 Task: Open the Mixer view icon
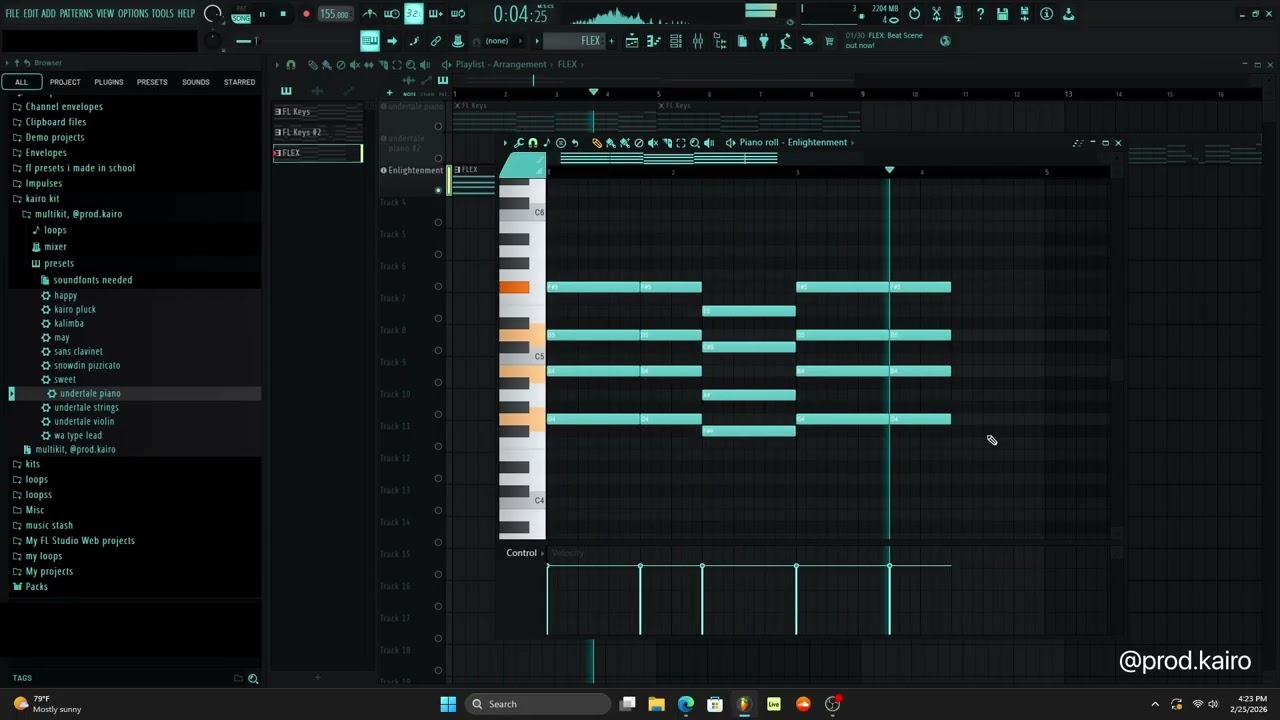click(698, 41)
